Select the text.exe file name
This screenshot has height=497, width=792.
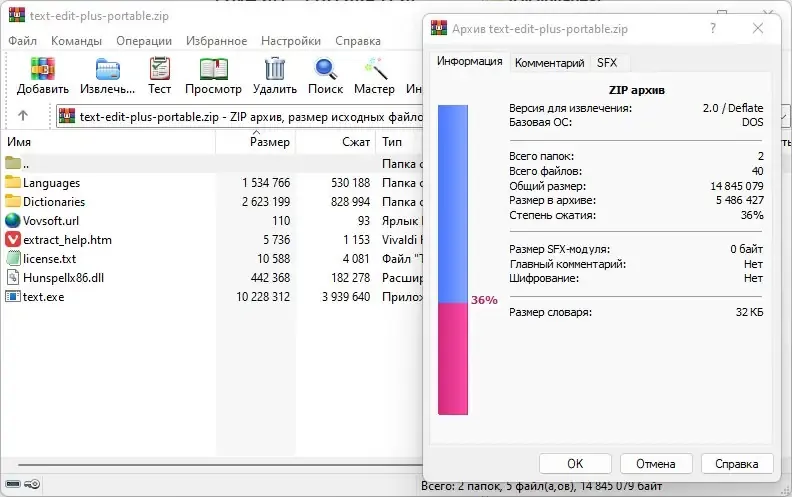point(43,296)
